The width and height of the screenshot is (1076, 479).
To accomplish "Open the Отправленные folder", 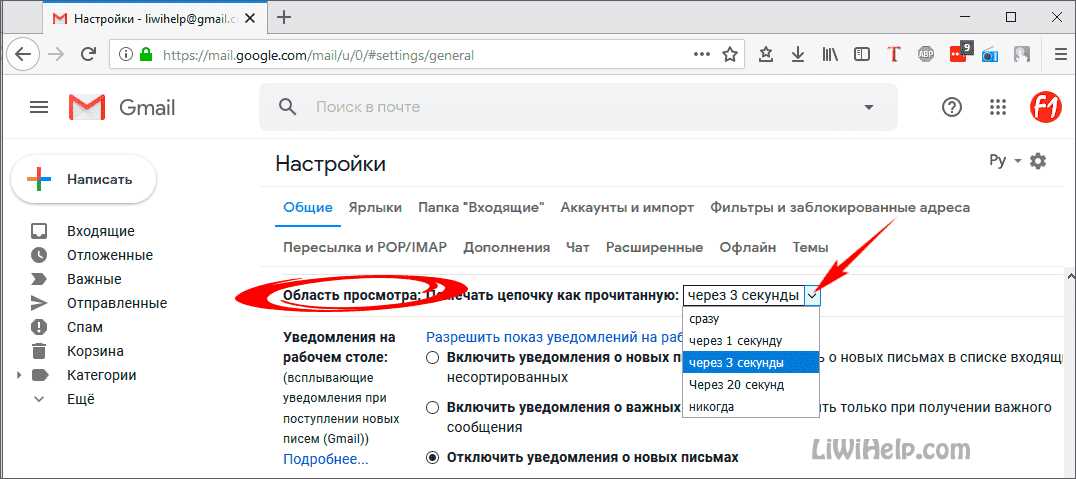I will pos(117,303).
